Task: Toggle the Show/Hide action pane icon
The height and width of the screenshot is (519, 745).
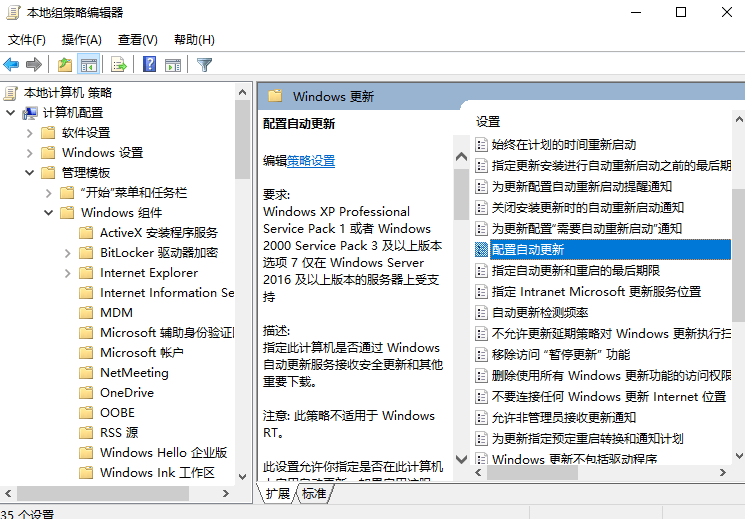Action: 172,64
